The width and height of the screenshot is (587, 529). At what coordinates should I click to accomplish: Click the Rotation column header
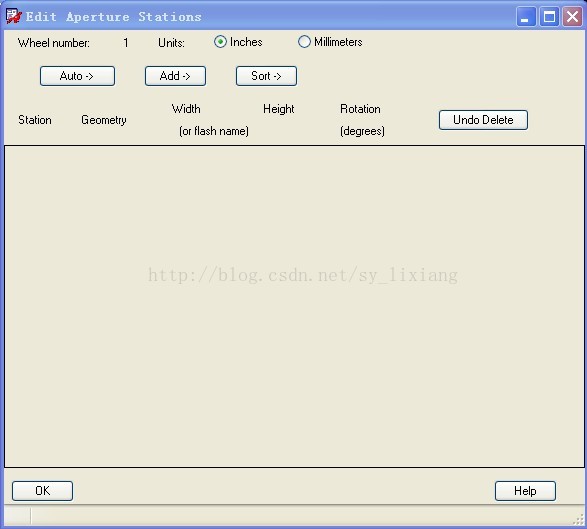[360, 109]
